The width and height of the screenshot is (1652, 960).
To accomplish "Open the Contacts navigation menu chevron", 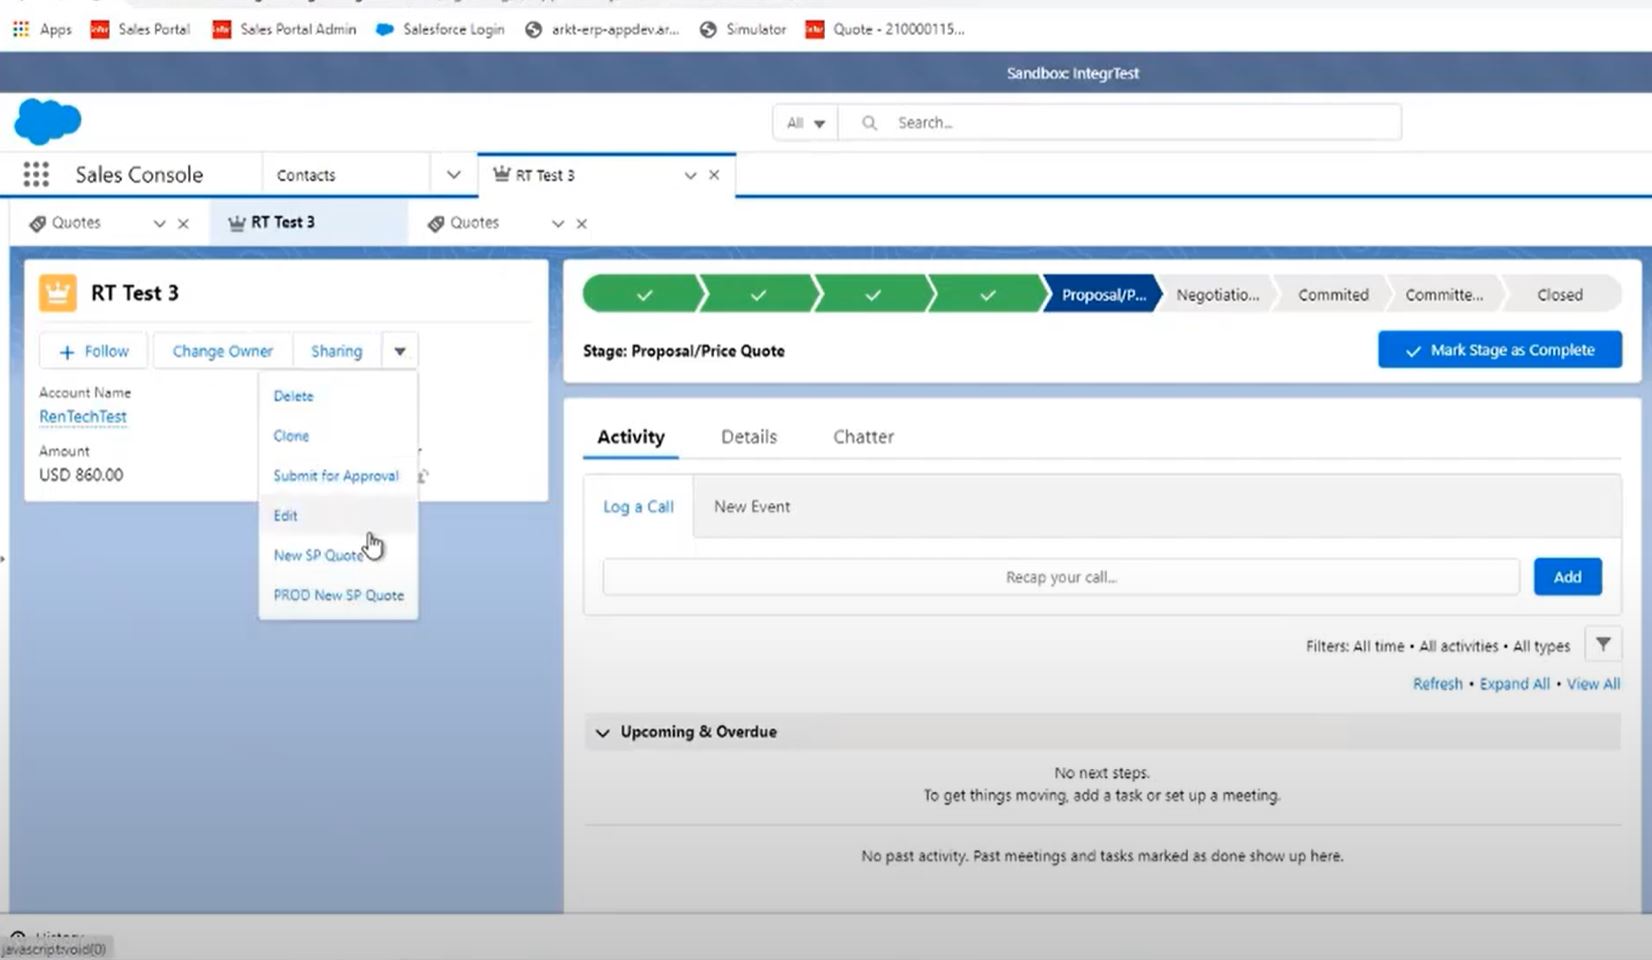I will 453,175.
